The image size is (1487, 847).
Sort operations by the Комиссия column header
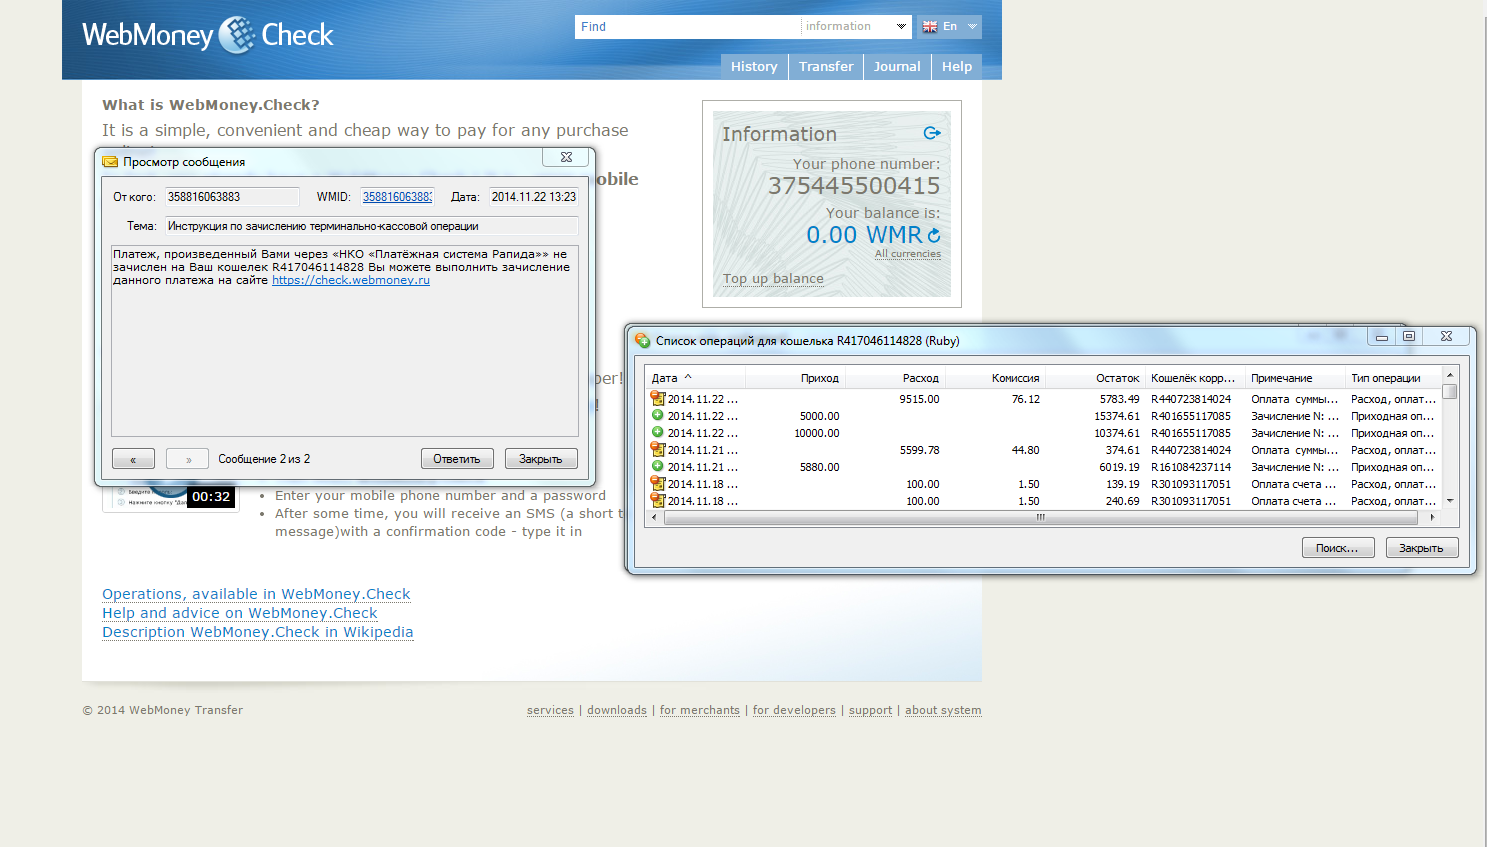click(995, 378)
